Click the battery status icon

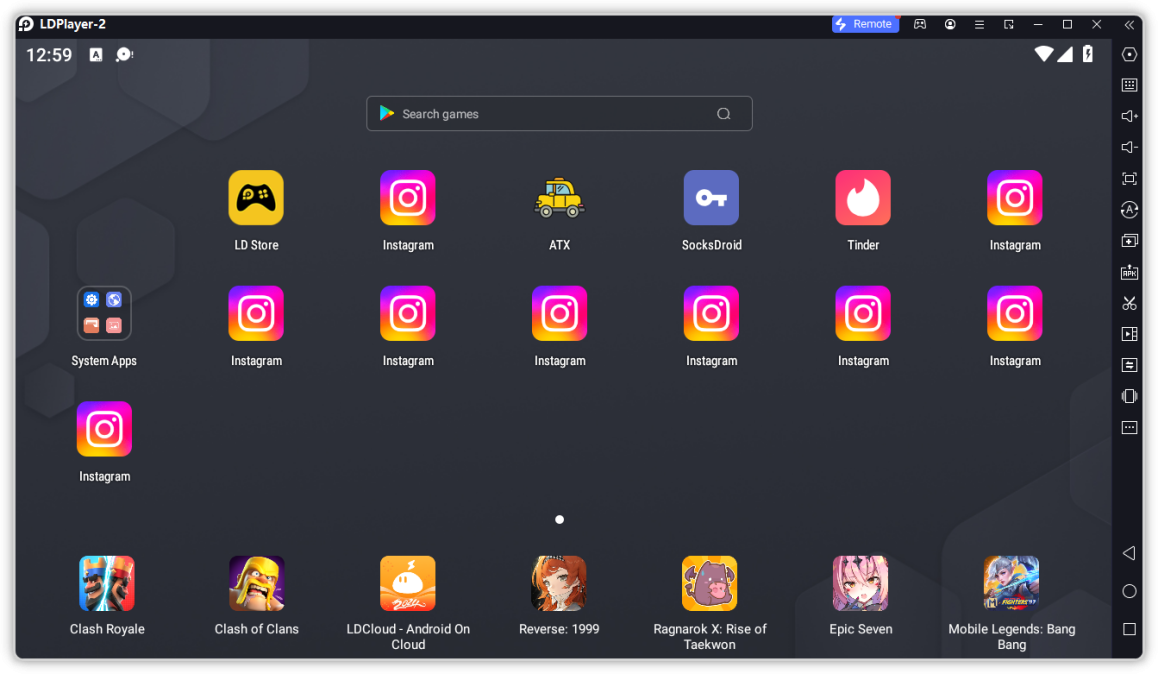(x=1088, y=53)
